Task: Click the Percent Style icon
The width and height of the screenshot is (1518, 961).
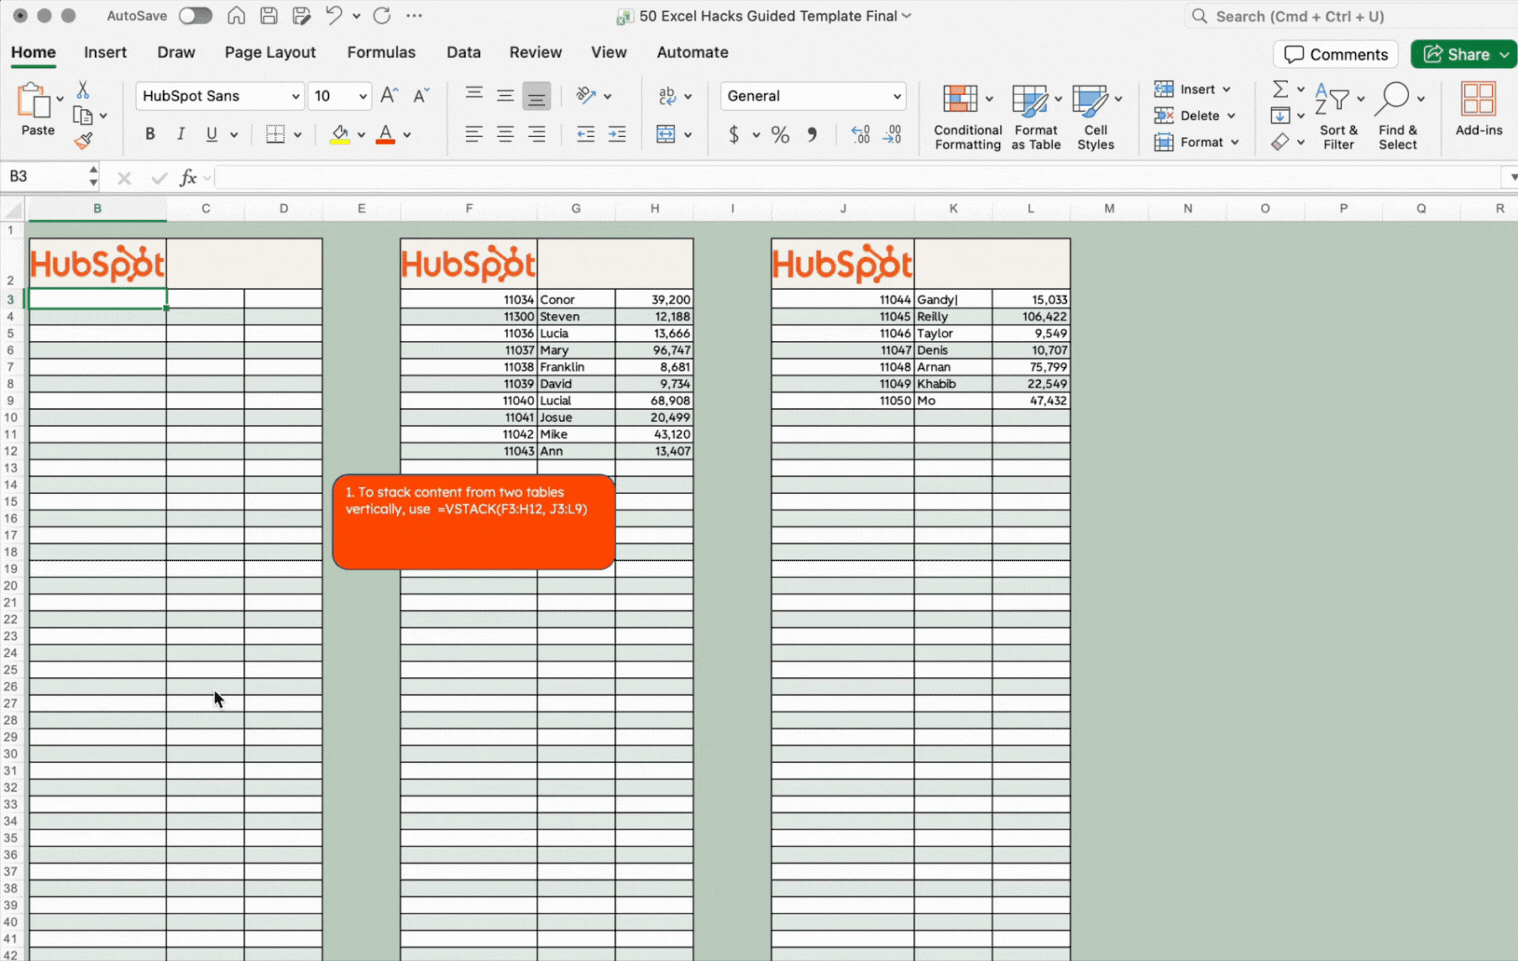Action: (x=780, y=135)
